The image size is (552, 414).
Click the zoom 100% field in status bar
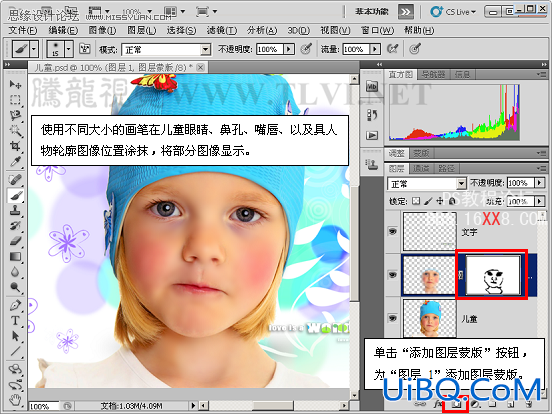click(x=44, y=406)
